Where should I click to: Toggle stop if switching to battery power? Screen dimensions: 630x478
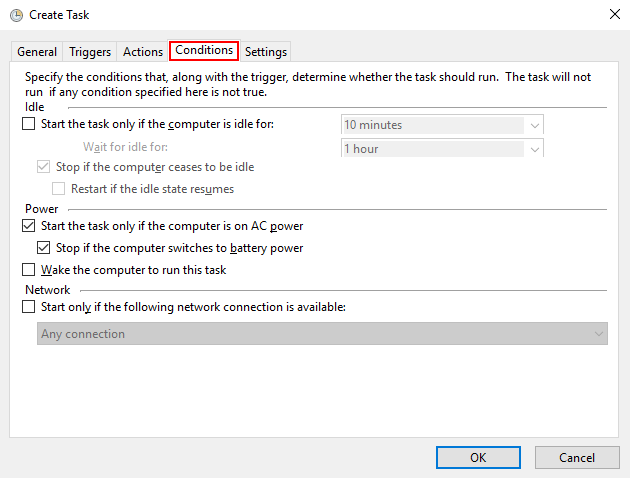click(x=43, y=248)
